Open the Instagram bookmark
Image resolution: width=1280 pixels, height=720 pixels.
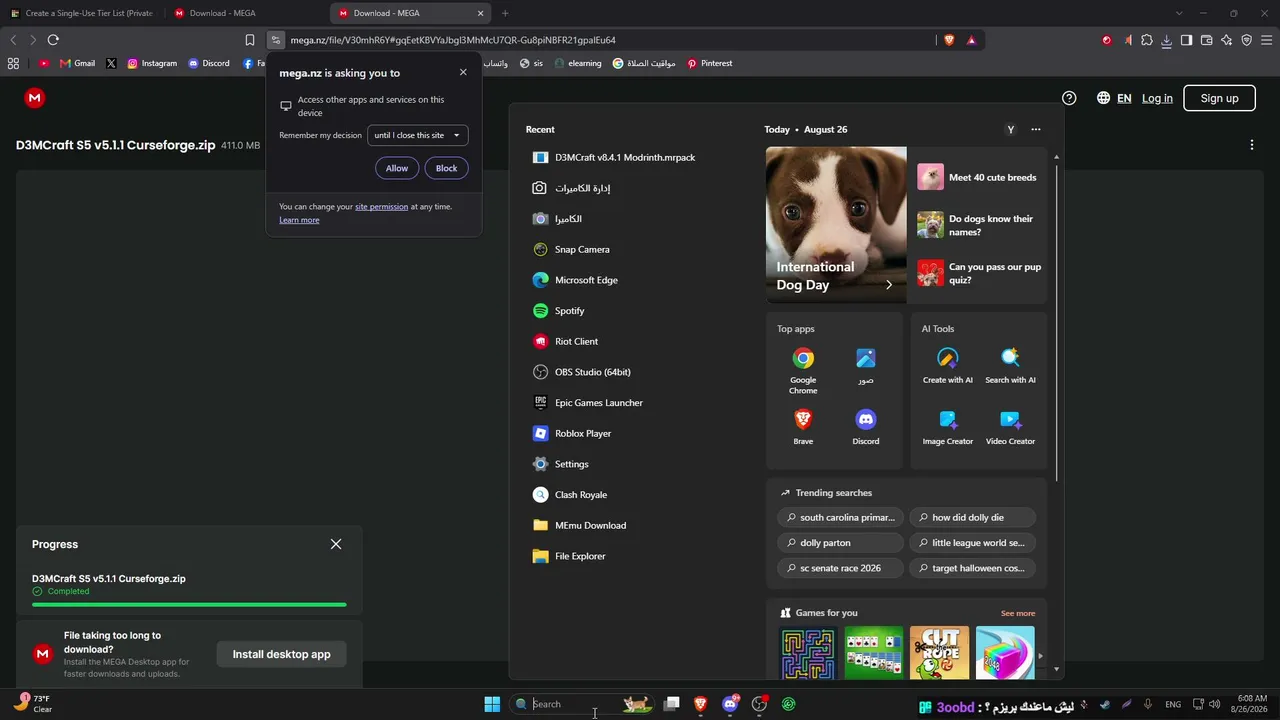point(152,63)
